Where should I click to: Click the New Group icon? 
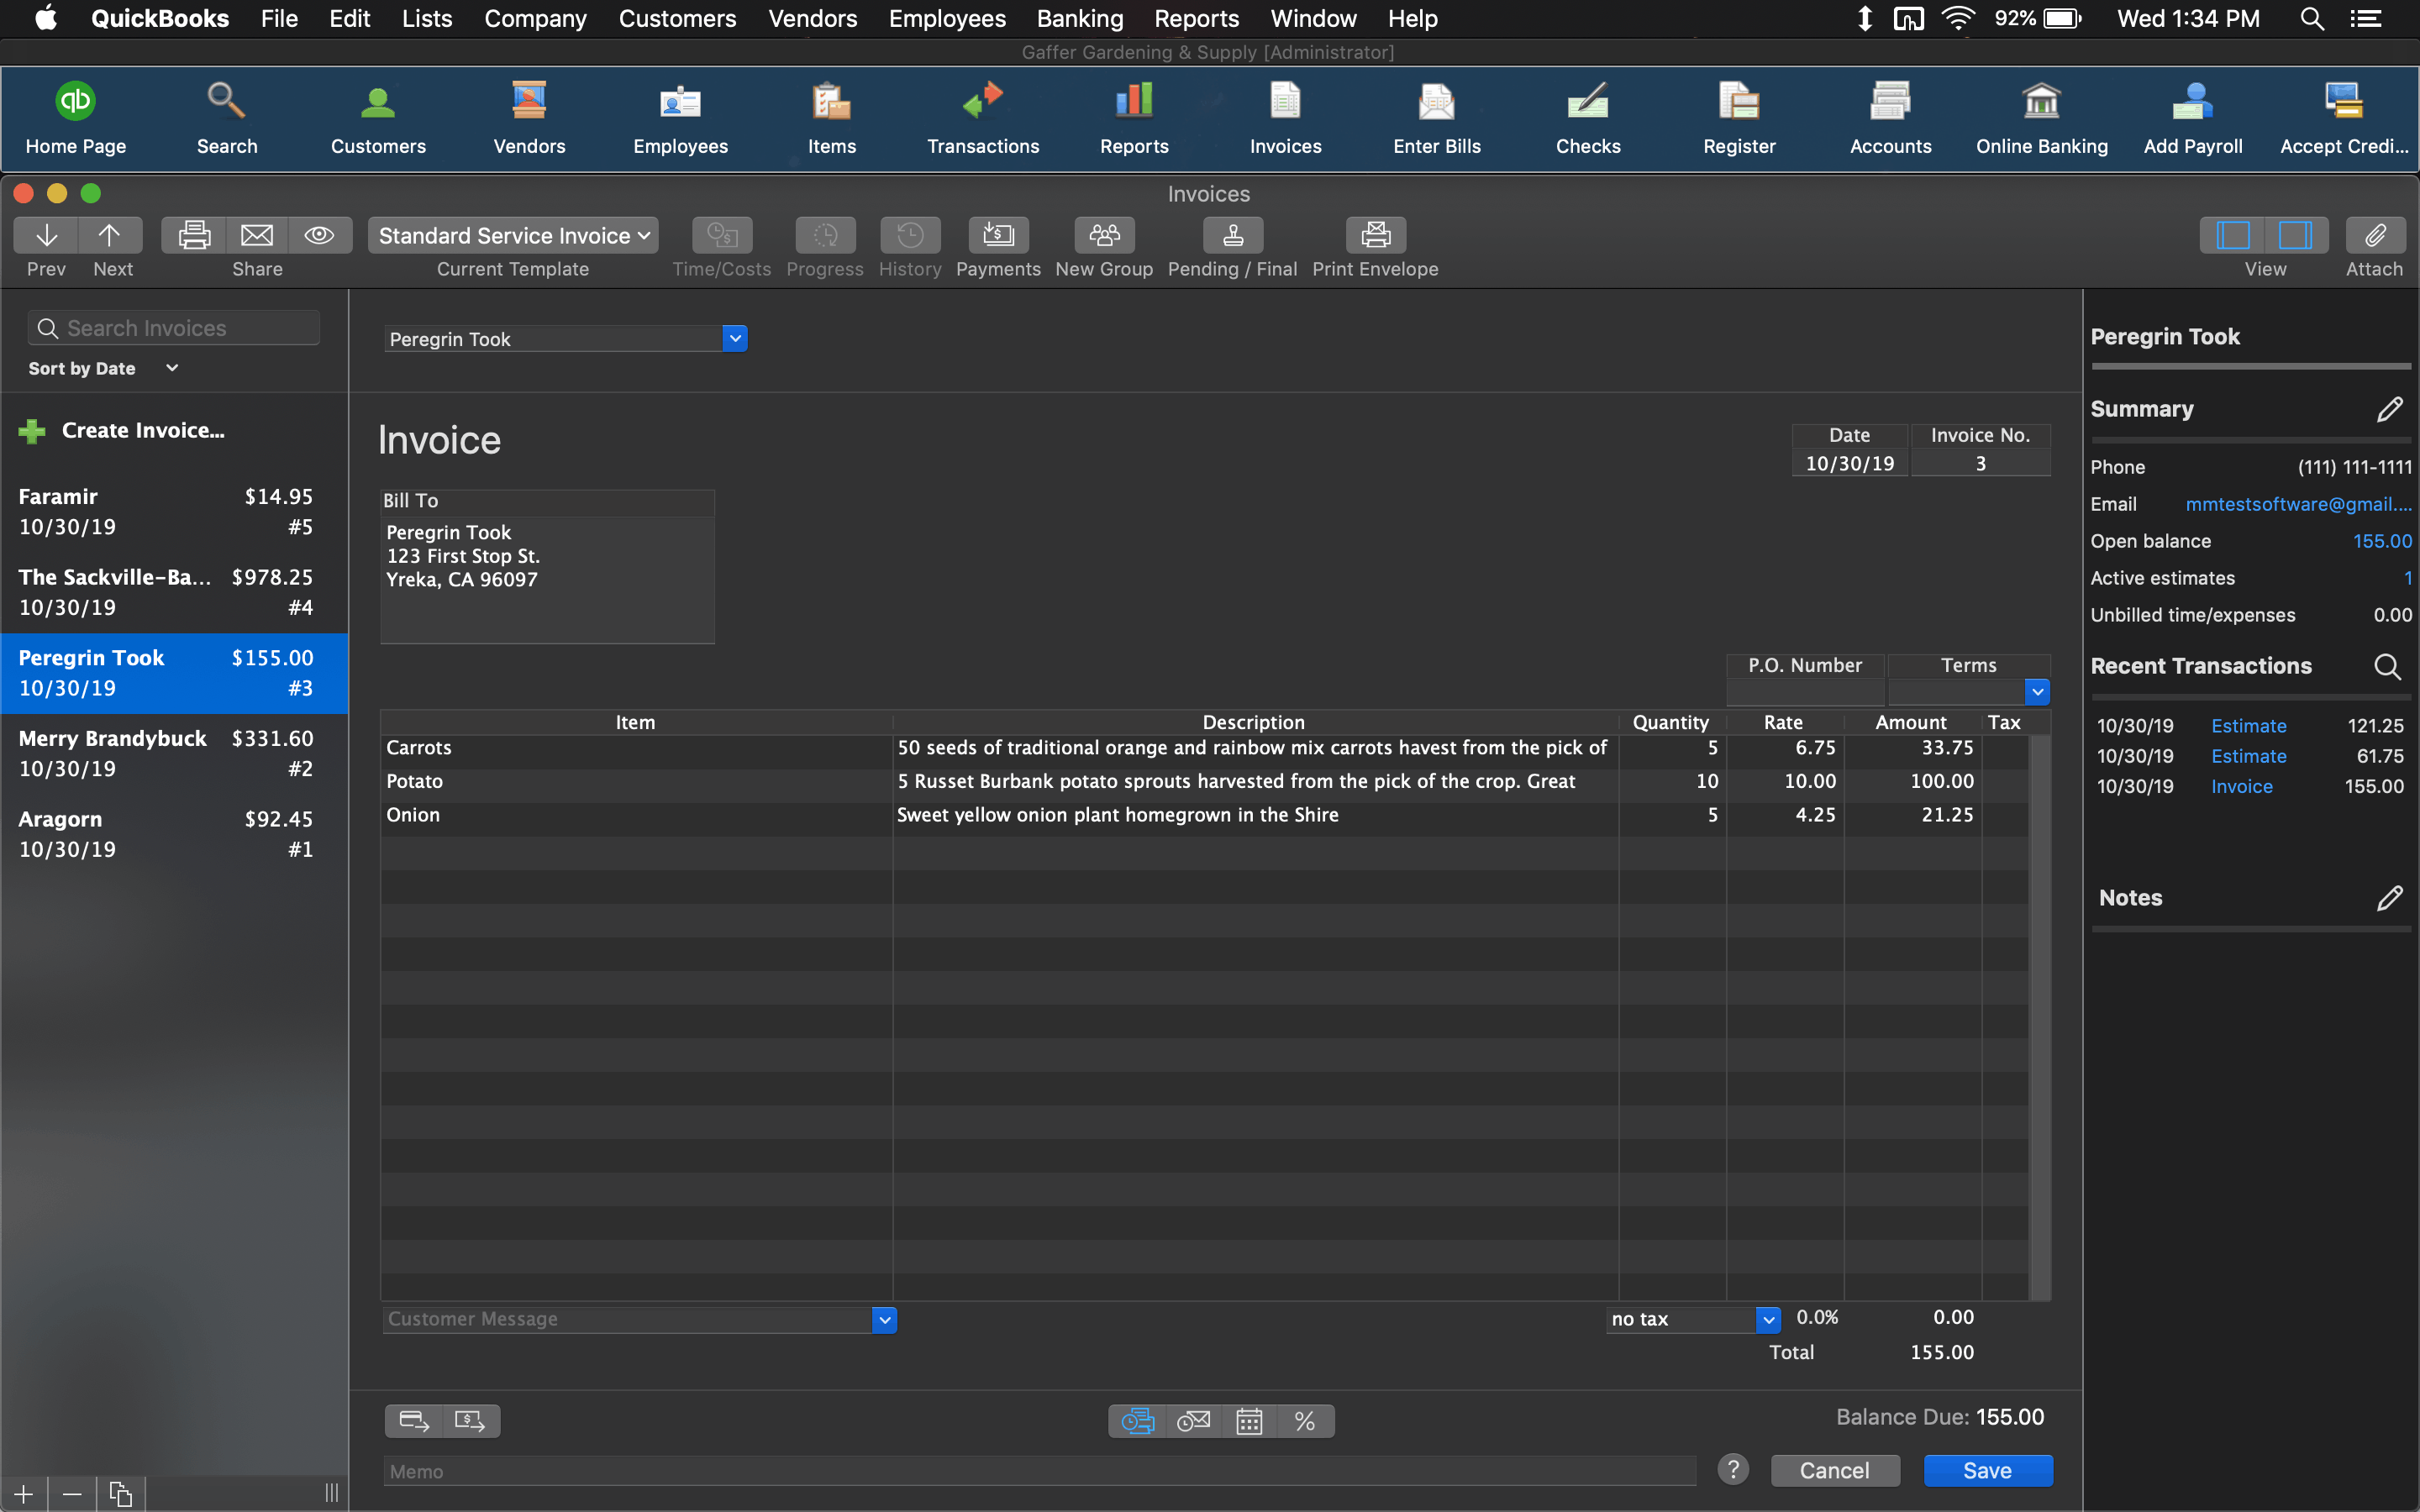tap(1104, 235)
